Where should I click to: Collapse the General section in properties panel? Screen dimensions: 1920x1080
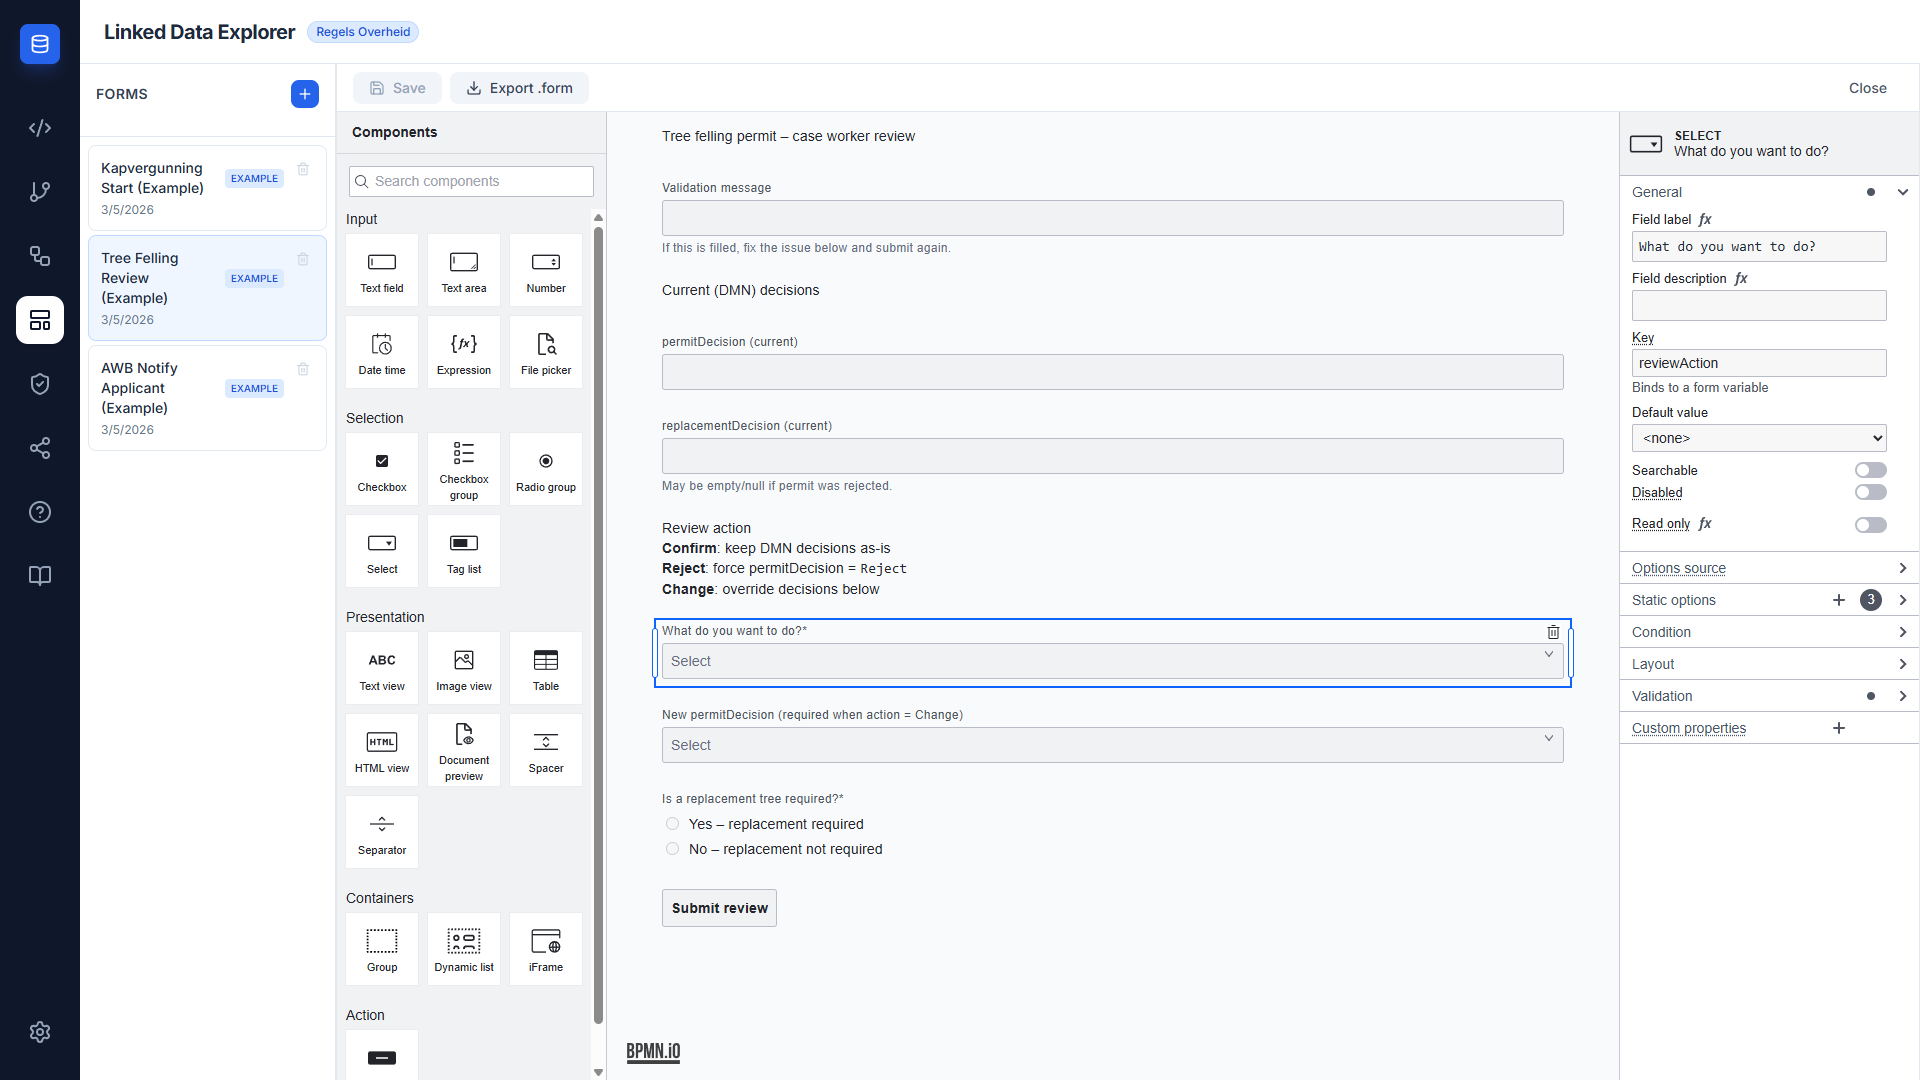1902,191
